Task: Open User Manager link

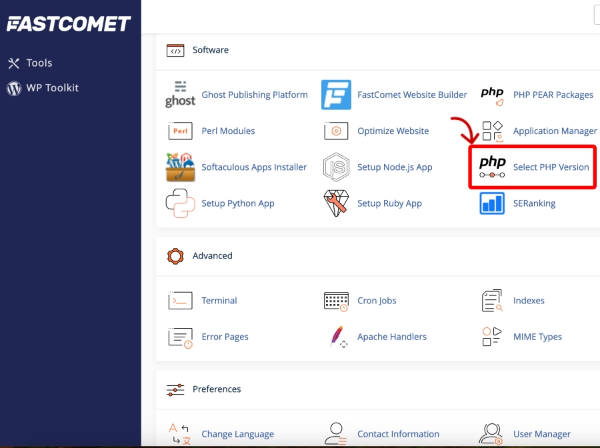Action: tap(542, 434)
